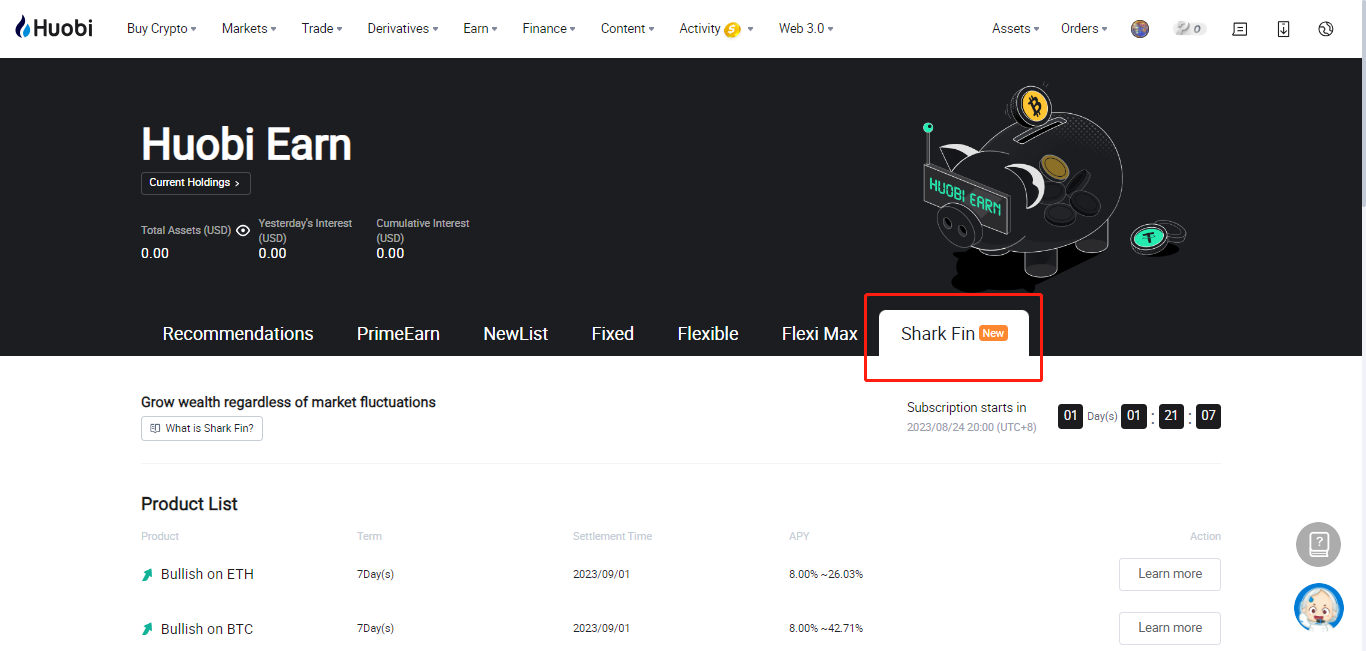
Task: Open the messages icon in header
Action: pos(1240,29)
